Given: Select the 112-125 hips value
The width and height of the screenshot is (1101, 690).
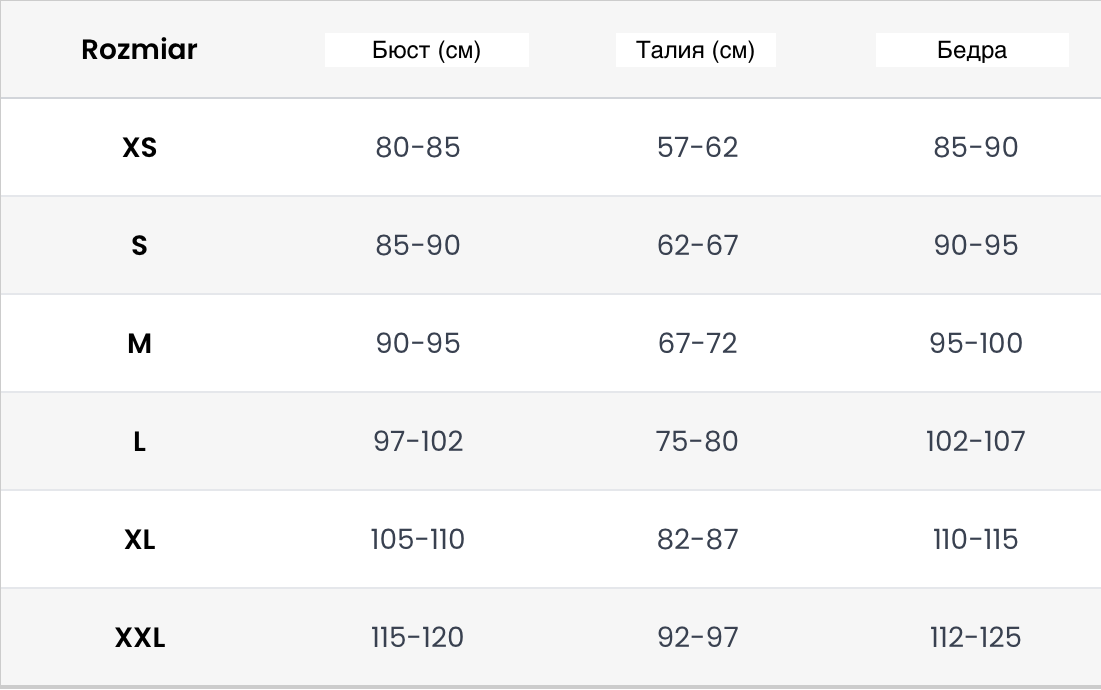Looking at the screenshot, I should click(x=975, y=637).
